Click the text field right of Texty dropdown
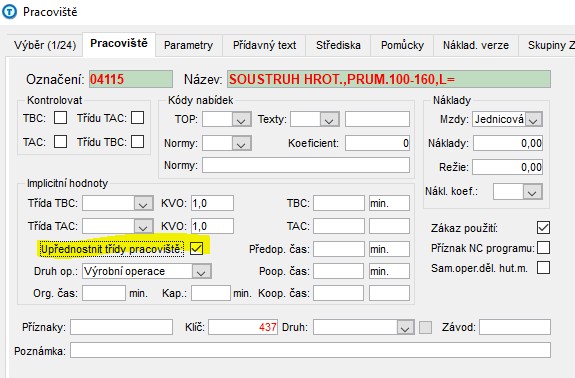The width and height of the screenshot is (575, 378). (377, 120)
